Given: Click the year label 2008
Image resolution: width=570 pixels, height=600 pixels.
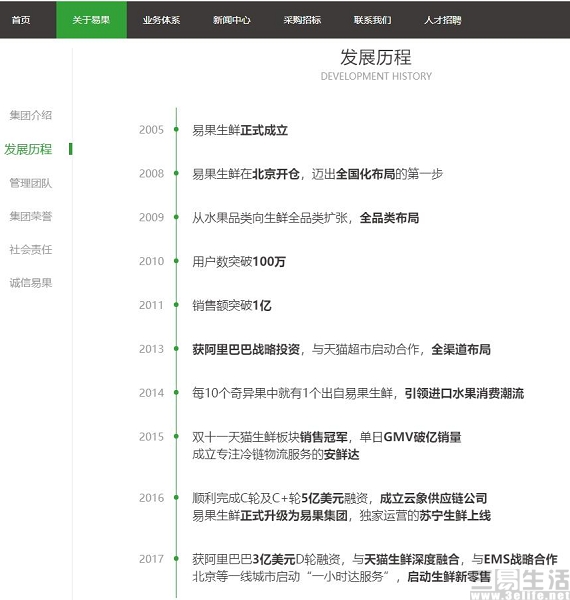Looking at the screenshot, I should click(x=151, y=174).
